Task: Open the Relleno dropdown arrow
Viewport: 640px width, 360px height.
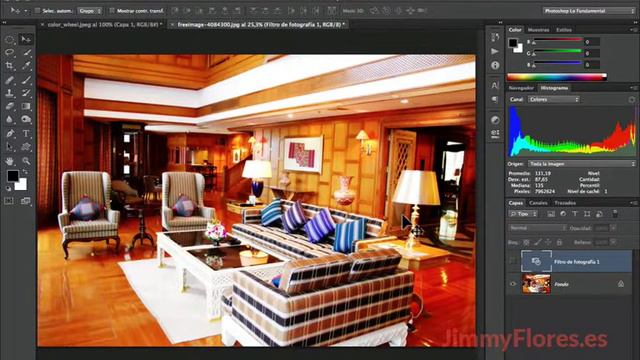Action: coord(613,242)
